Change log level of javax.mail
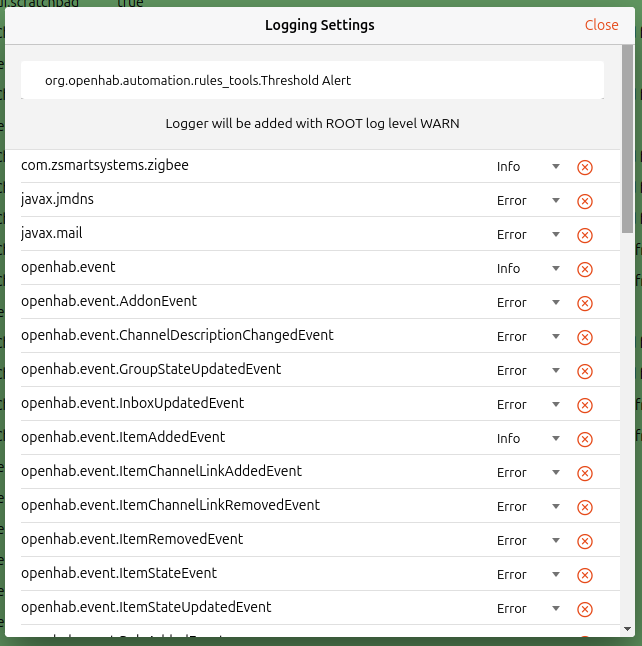 tap(528, 235)
